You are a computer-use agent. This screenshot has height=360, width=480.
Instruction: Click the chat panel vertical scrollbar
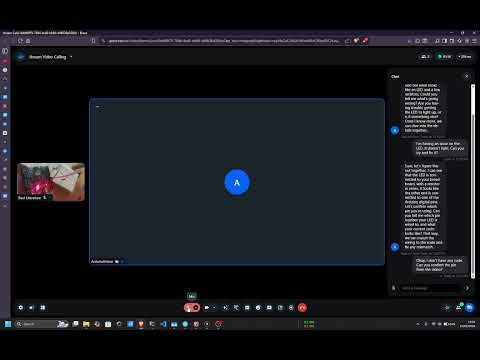473,180
